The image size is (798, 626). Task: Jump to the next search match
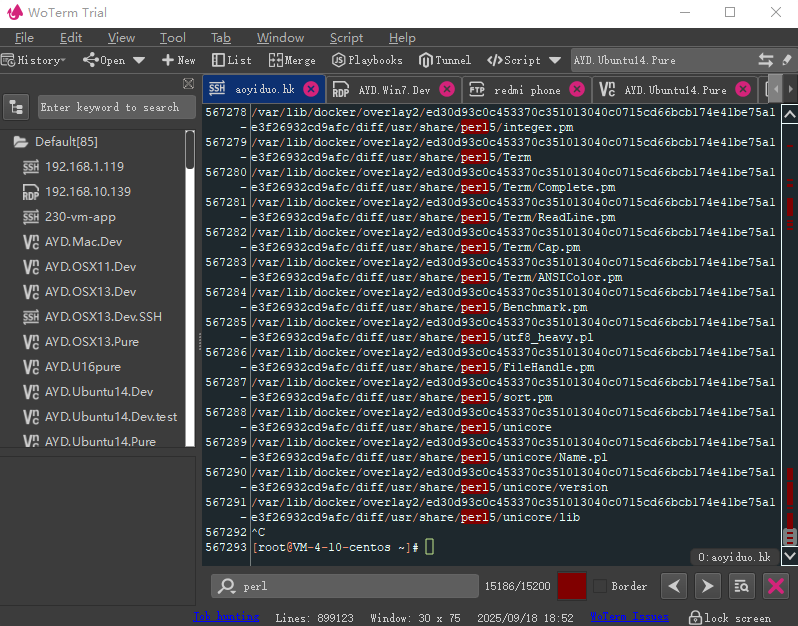[x=707, y=586]
